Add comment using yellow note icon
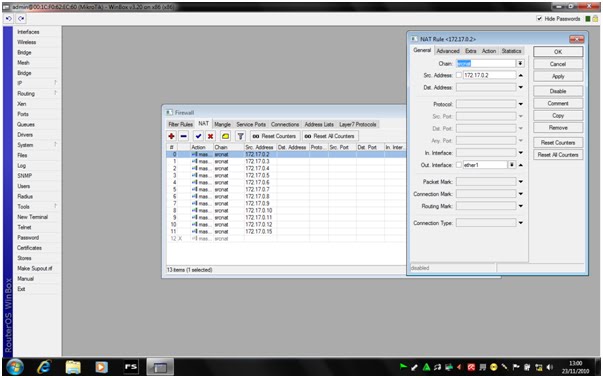 (x=225, y=136)
